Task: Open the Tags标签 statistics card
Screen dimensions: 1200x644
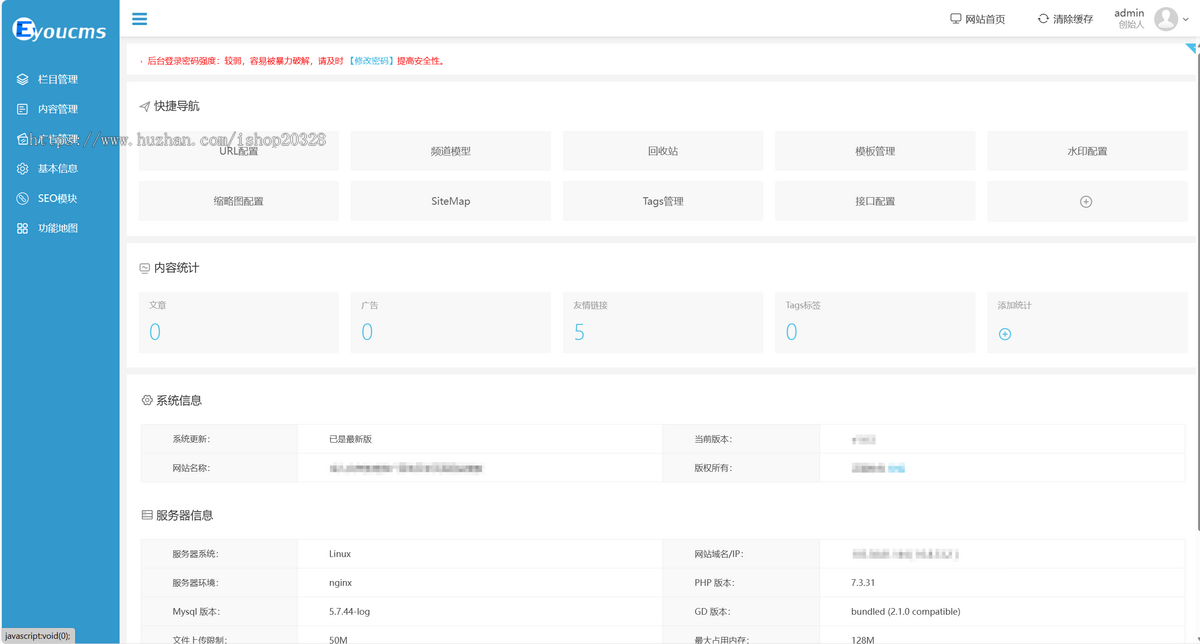Action: click(x=875, y=322)
